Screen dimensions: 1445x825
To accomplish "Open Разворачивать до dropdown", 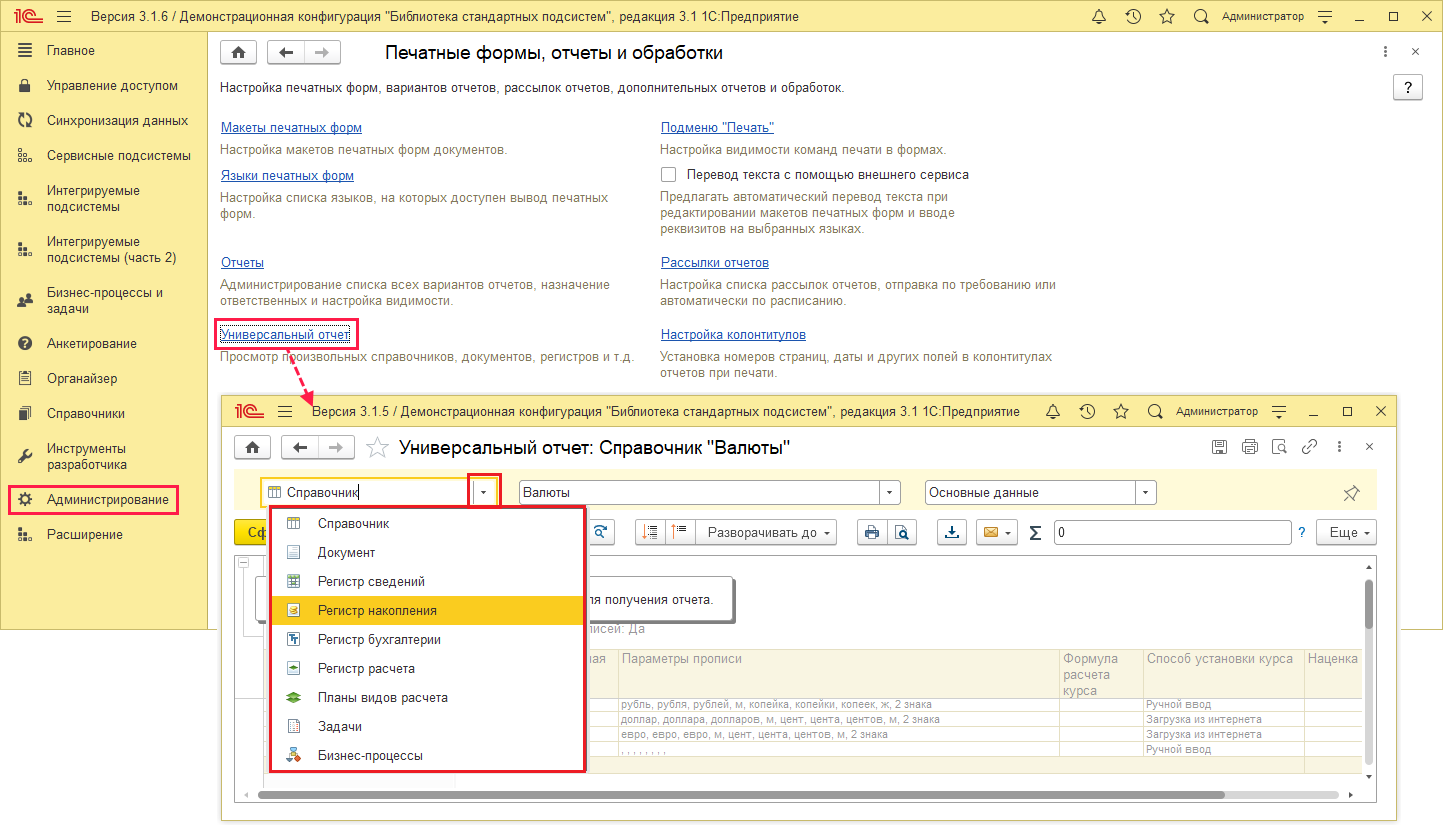I will [768, 533].
